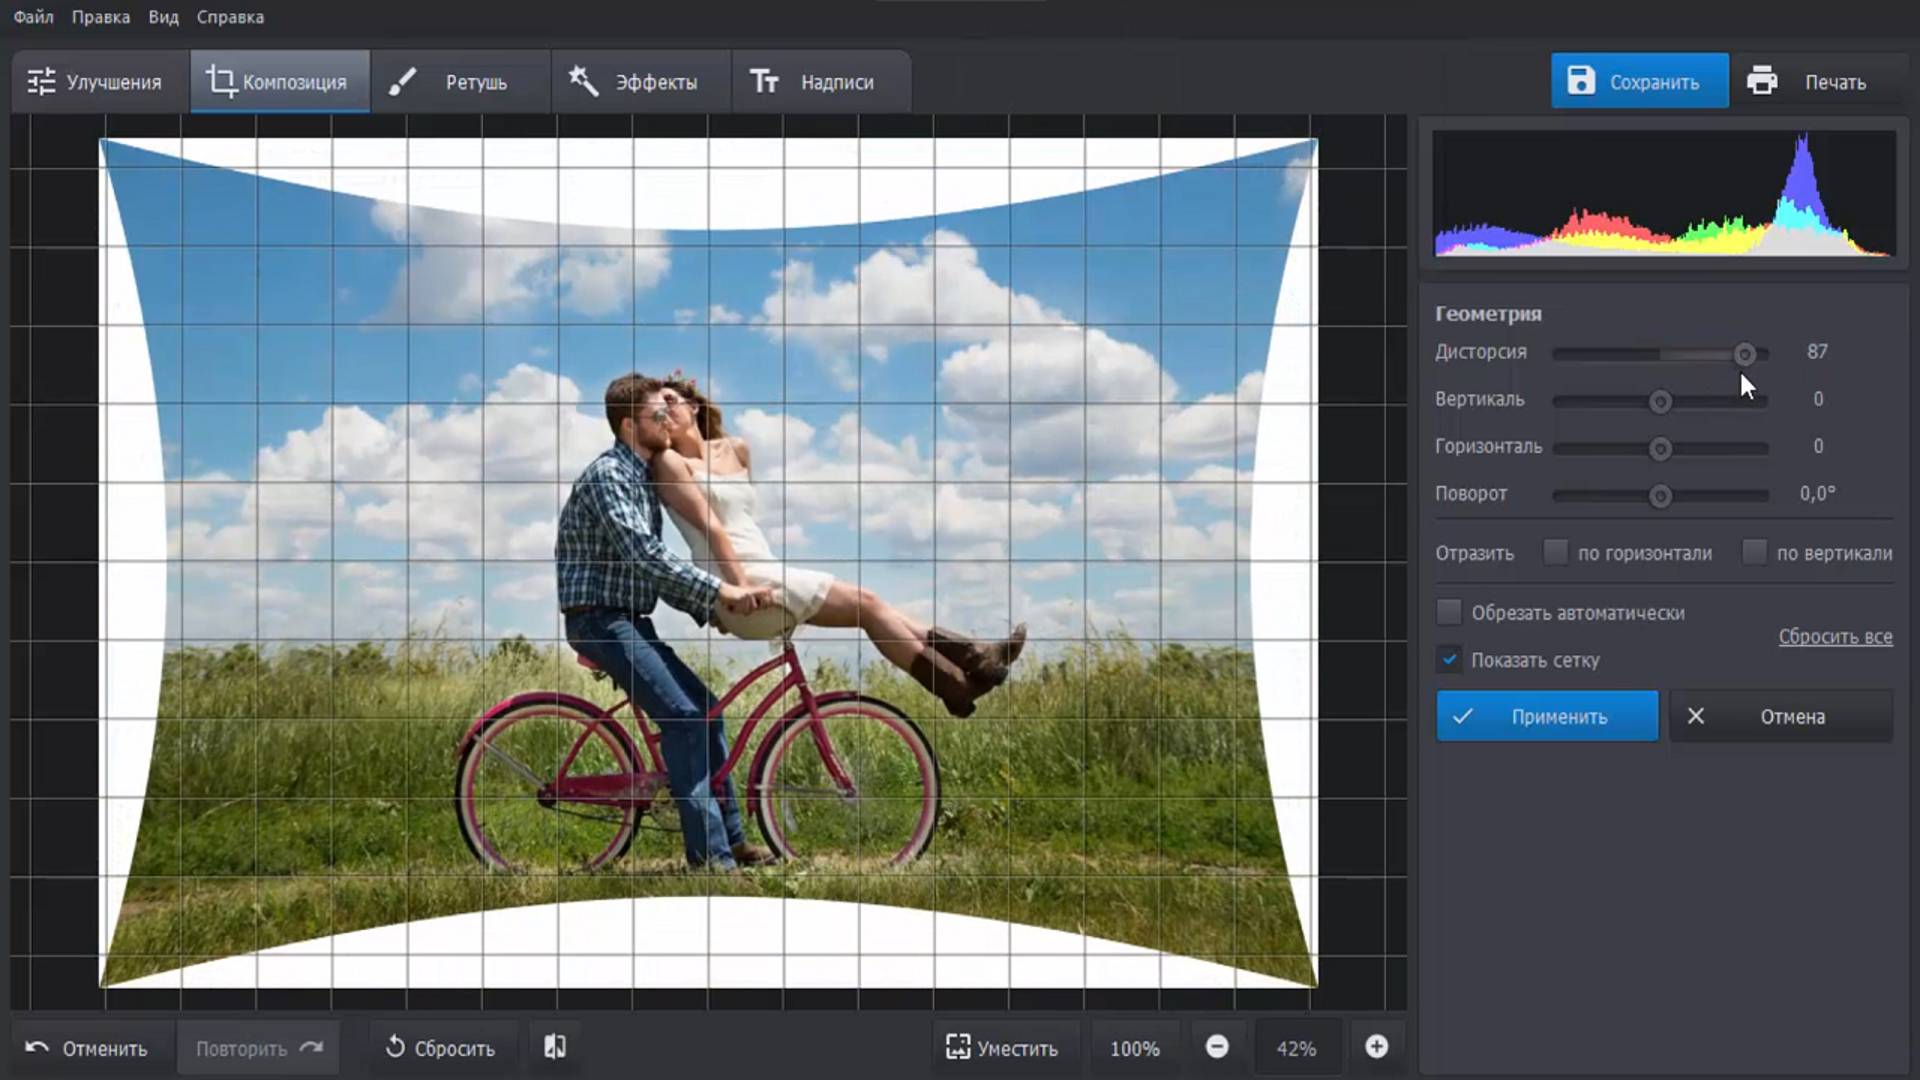The image size is (1920, 1080).
Task: Enable flip по горизонтали checkbox
Action: 1555,552
